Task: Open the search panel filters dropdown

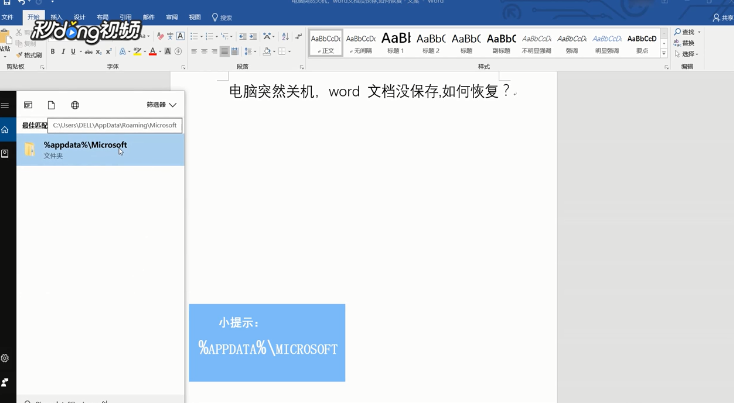Action: pyautogui.click(x=161, y=105)
